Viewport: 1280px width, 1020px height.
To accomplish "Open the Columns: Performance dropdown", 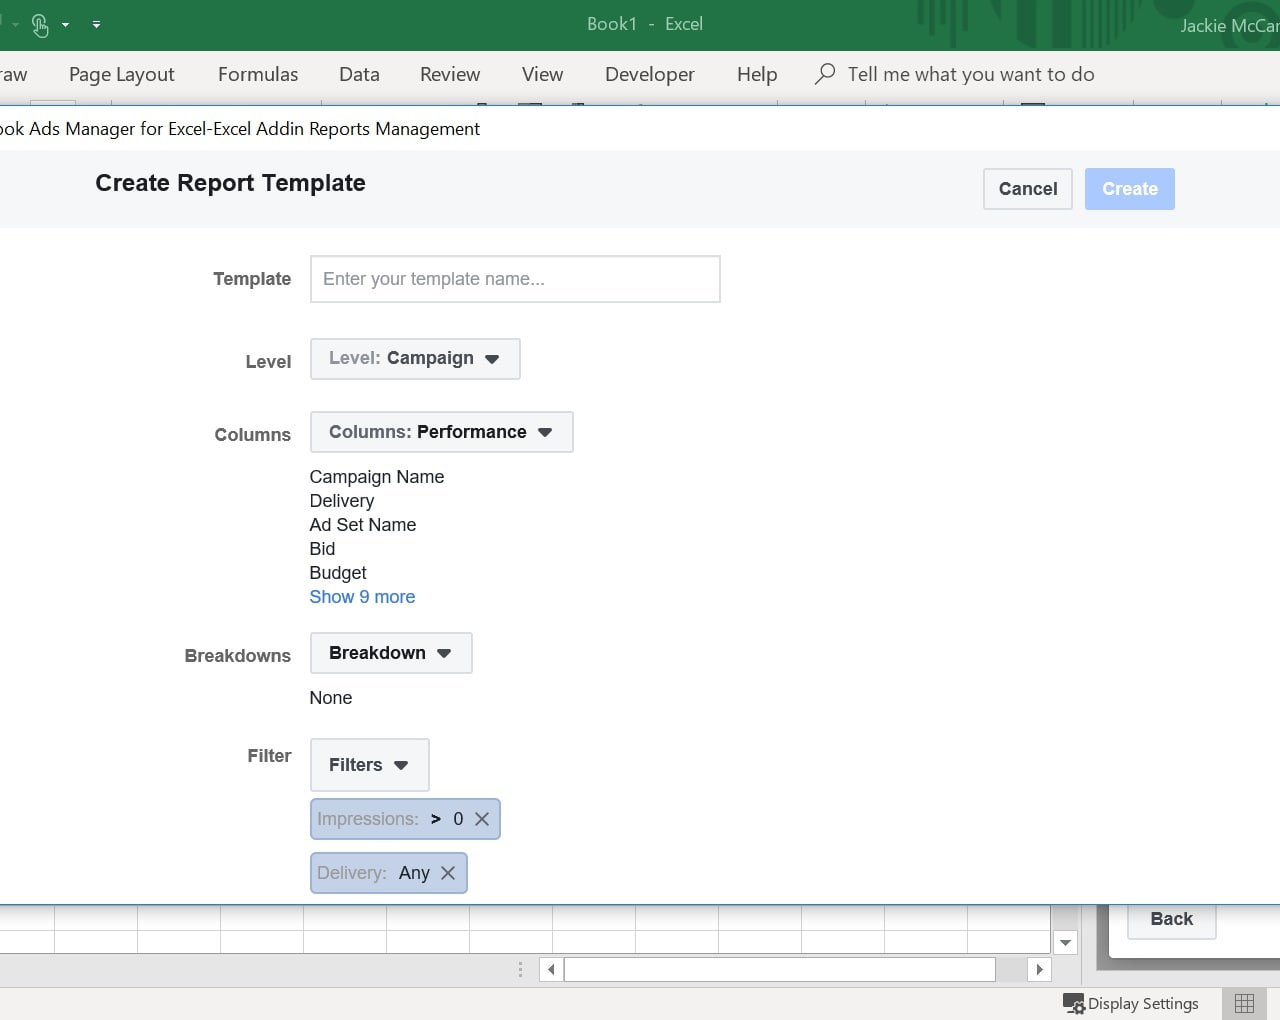I will (441, 432).
